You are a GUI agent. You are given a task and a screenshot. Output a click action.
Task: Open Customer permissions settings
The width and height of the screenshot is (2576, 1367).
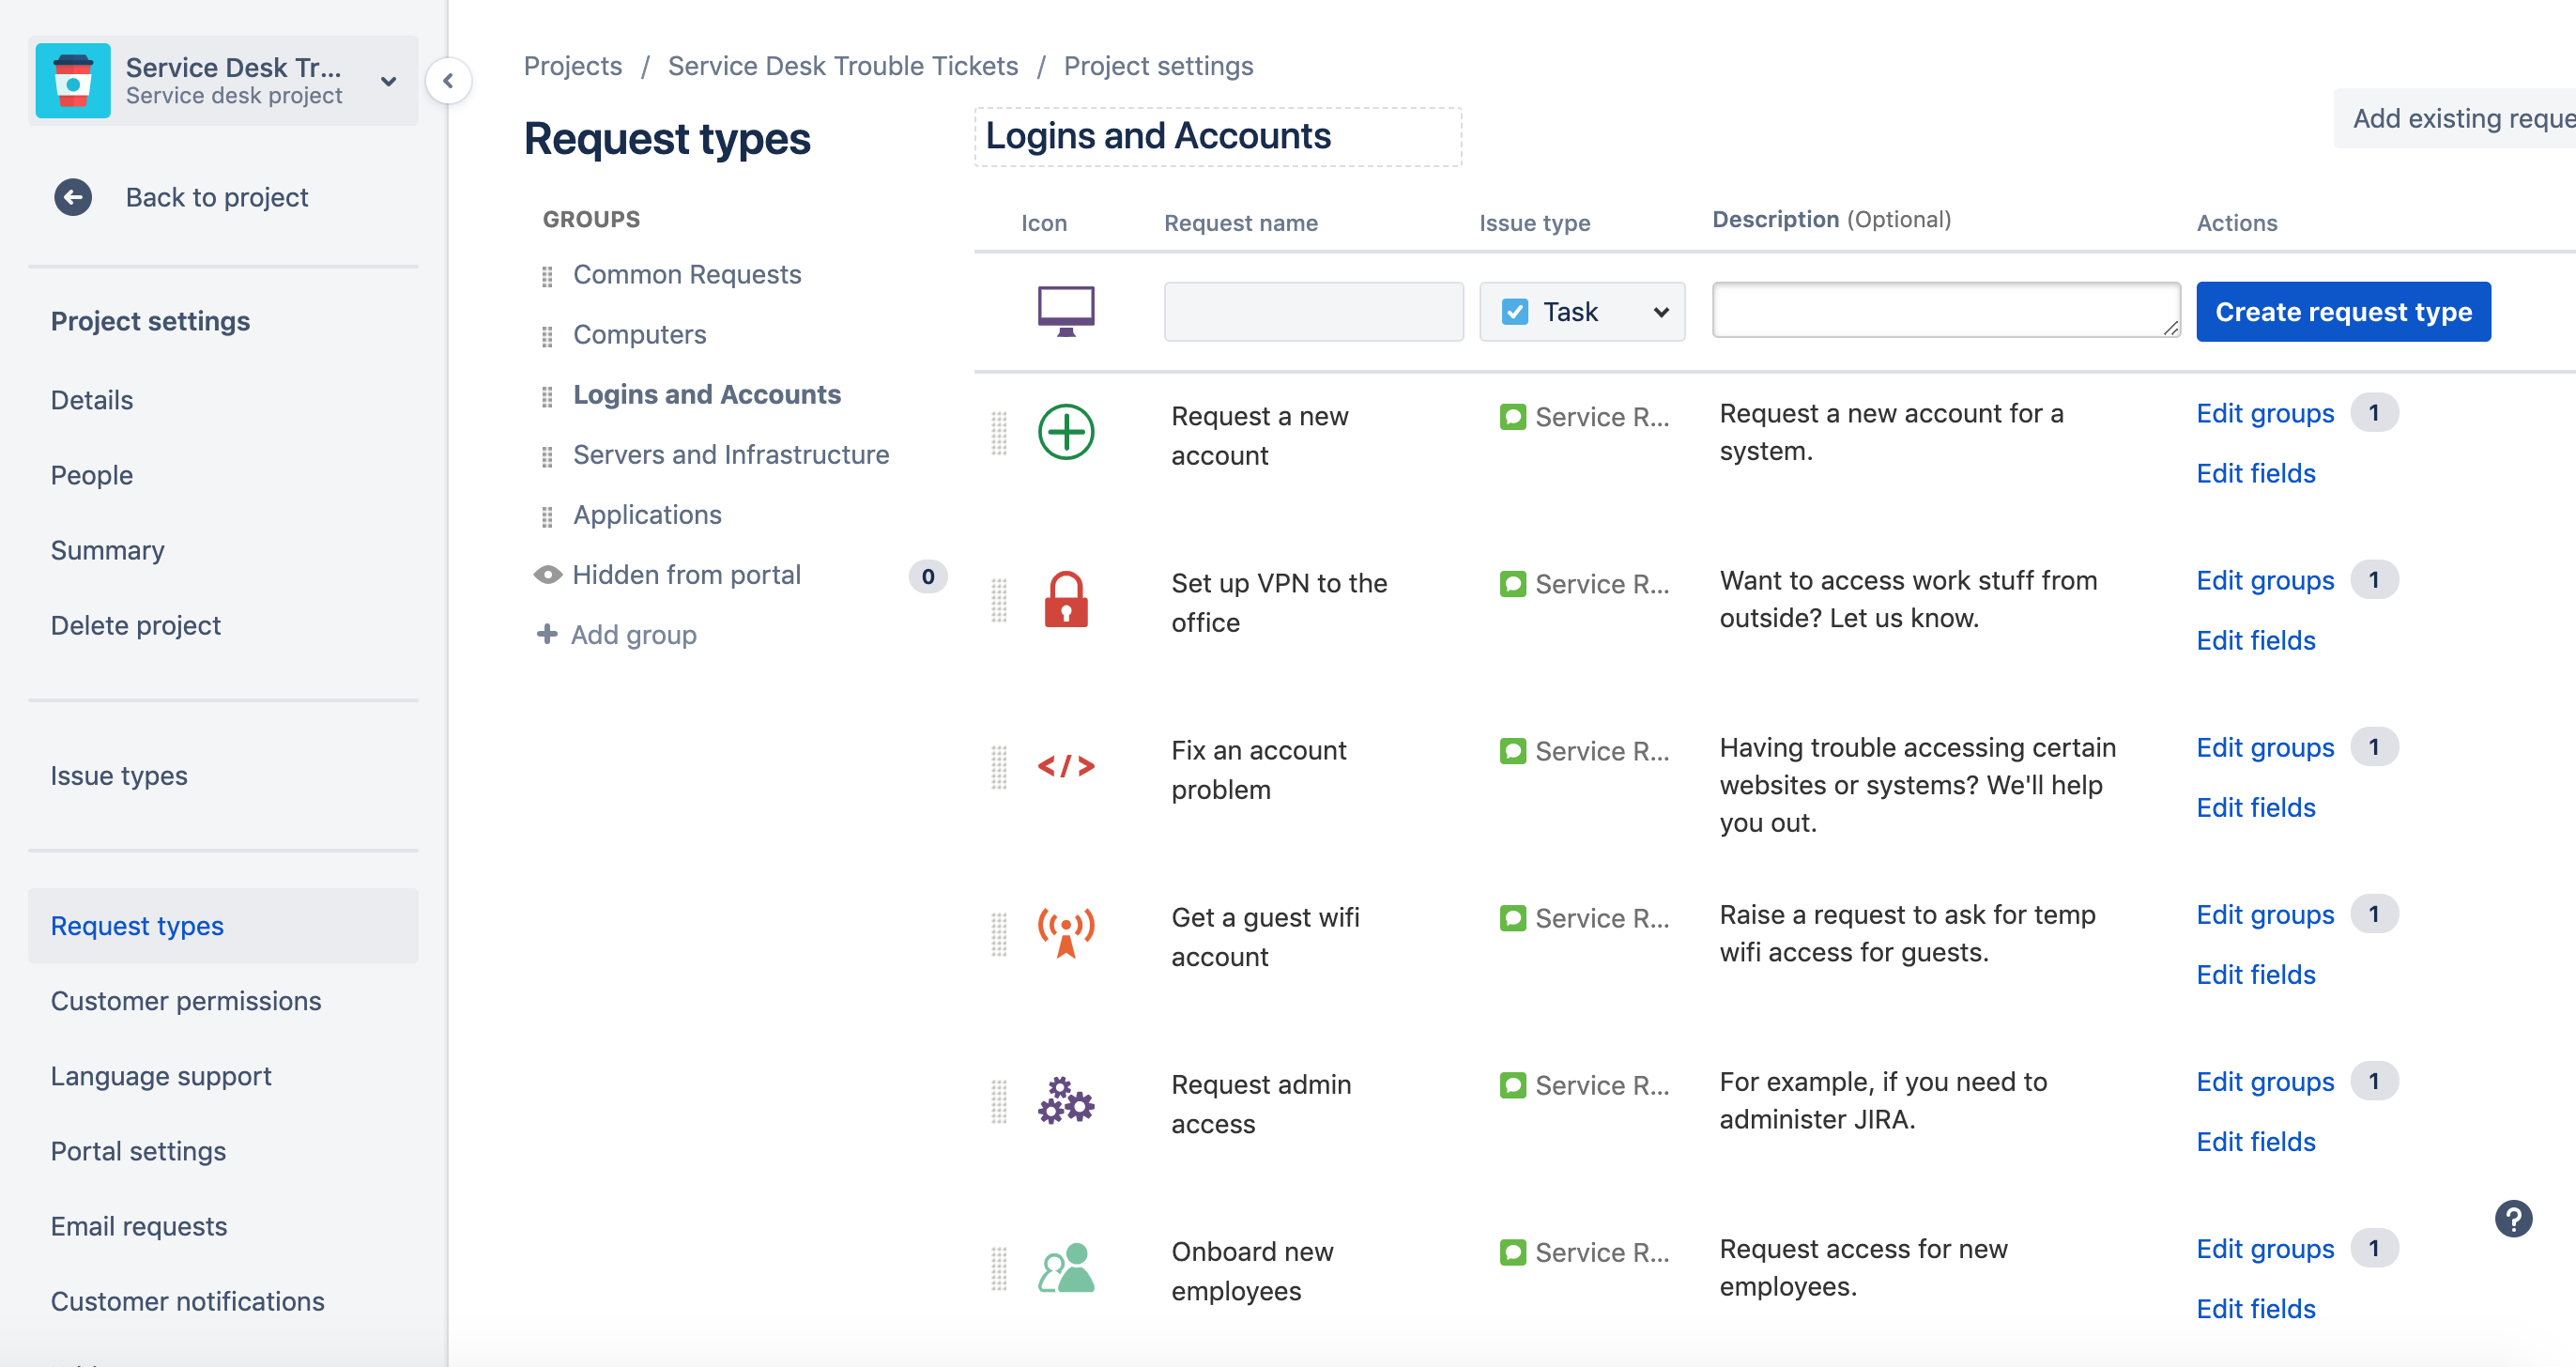pos(186,1001)
